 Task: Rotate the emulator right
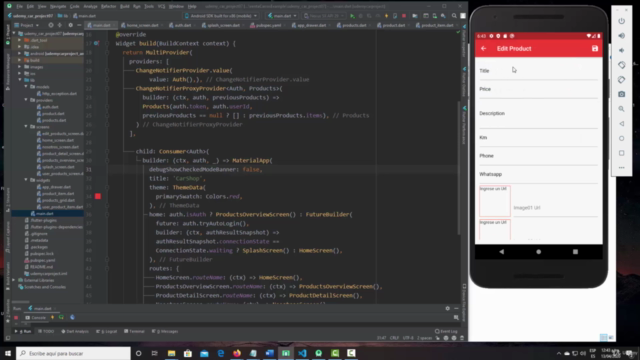[621, 80]
